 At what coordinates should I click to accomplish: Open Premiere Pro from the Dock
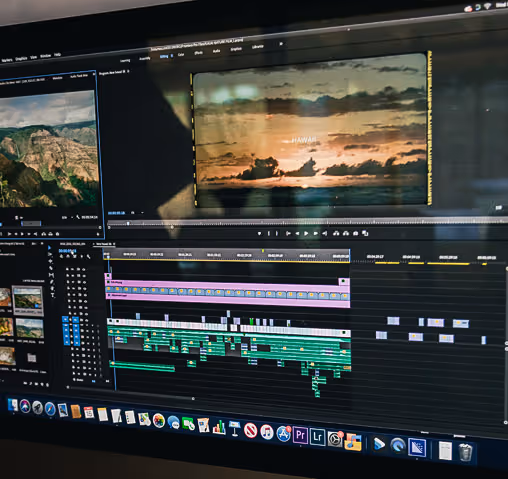pyautogui.click(x=300, y=435)
